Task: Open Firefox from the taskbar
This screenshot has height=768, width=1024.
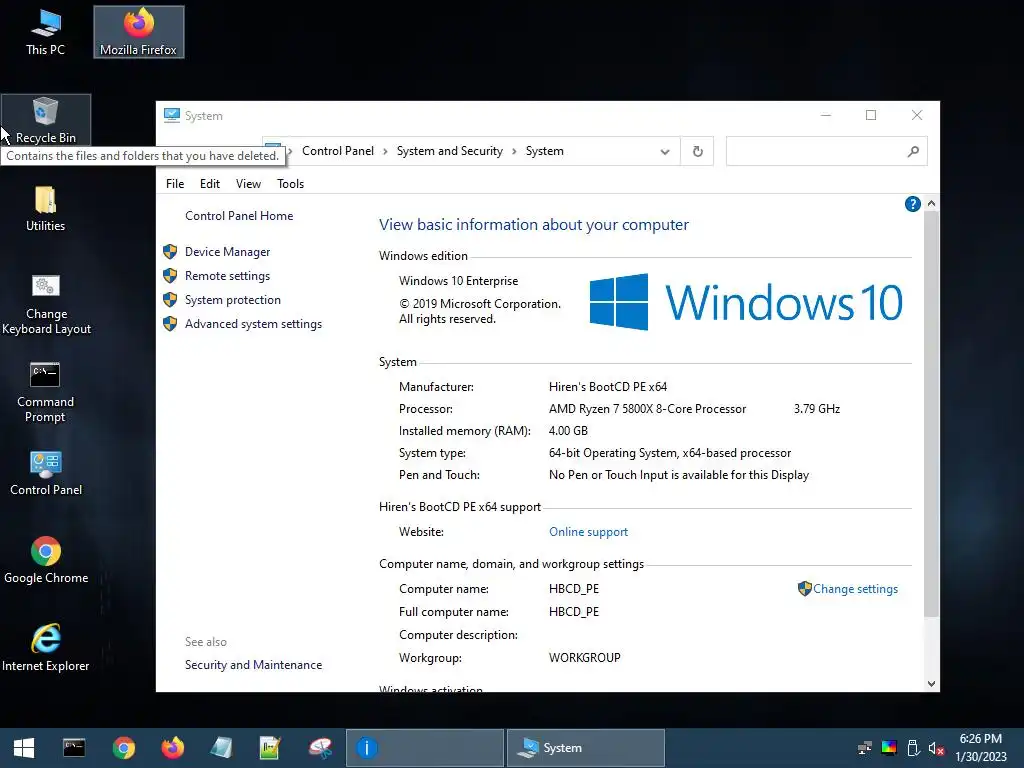Action: tap(172, 748)
